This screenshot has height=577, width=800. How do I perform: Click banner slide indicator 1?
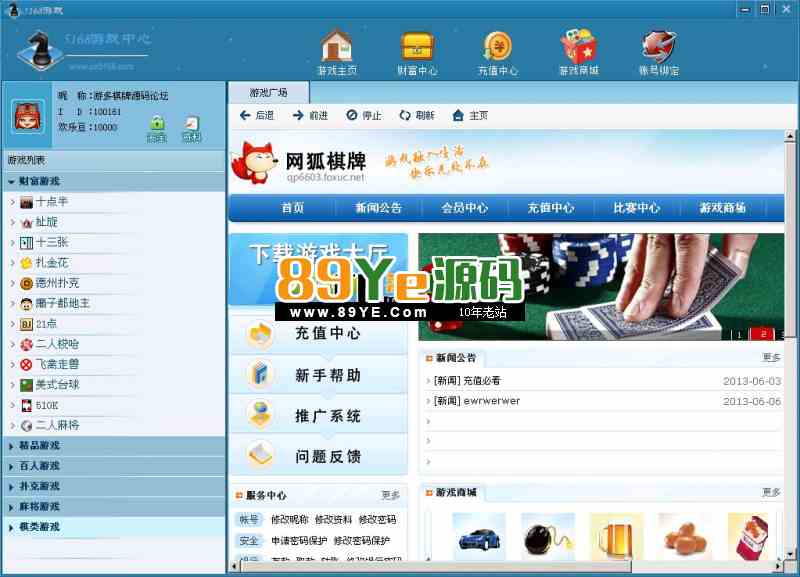[x=739, y=335]
